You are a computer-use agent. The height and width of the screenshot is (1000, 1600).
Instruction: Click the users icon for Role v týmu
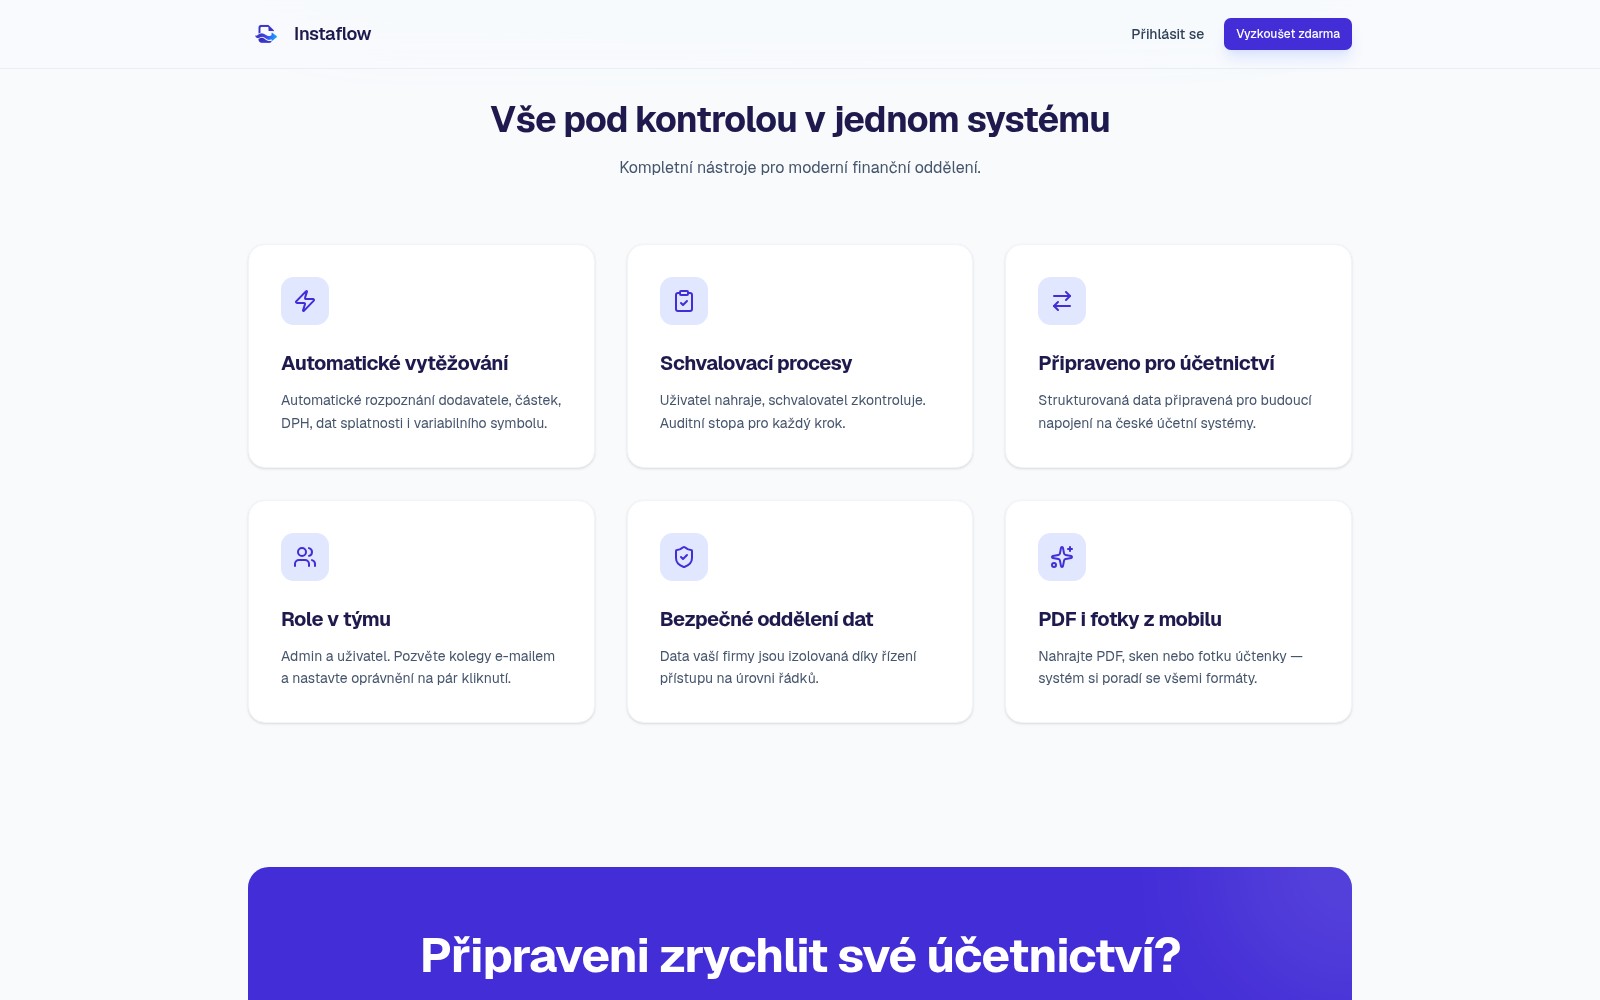click(x=305, y=557)
